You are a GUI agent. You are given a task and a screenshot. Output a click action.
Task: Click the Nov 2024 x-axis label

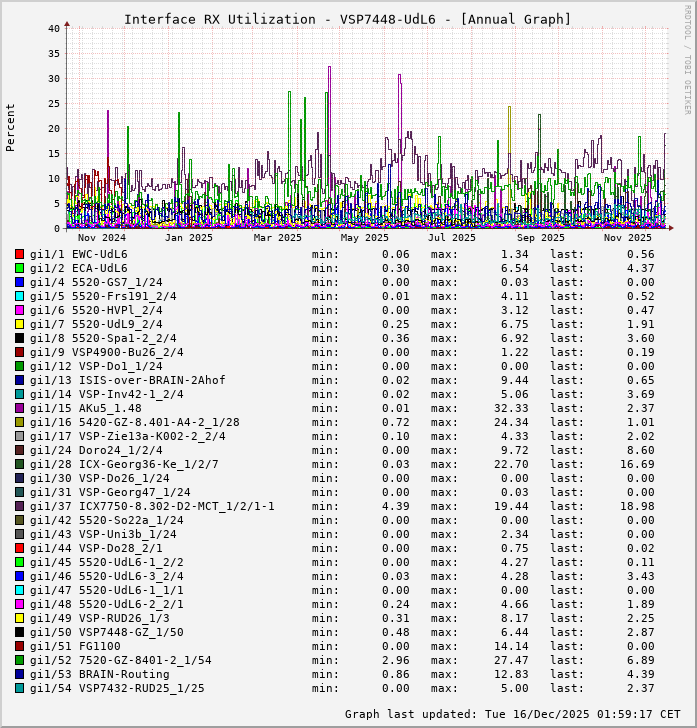click(x=101, y=238)
